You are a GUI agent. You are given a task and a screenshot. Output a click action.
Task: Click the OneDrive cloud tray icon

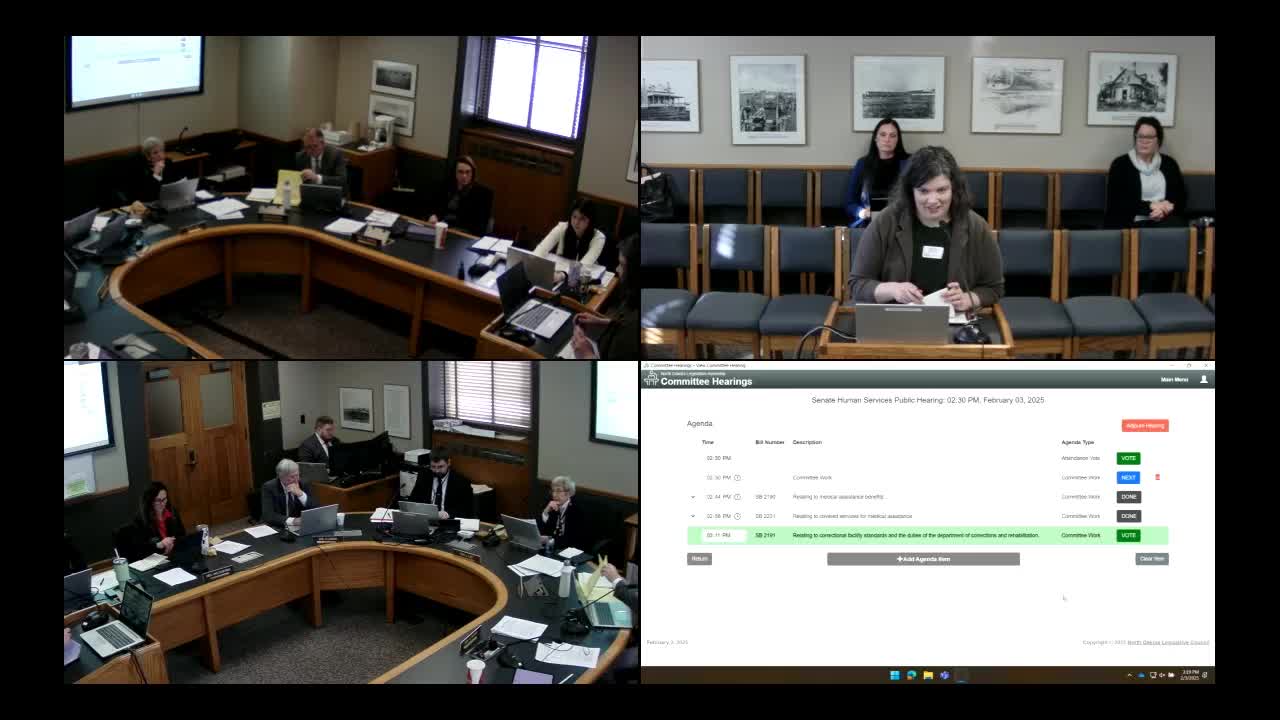[1141, 675]
